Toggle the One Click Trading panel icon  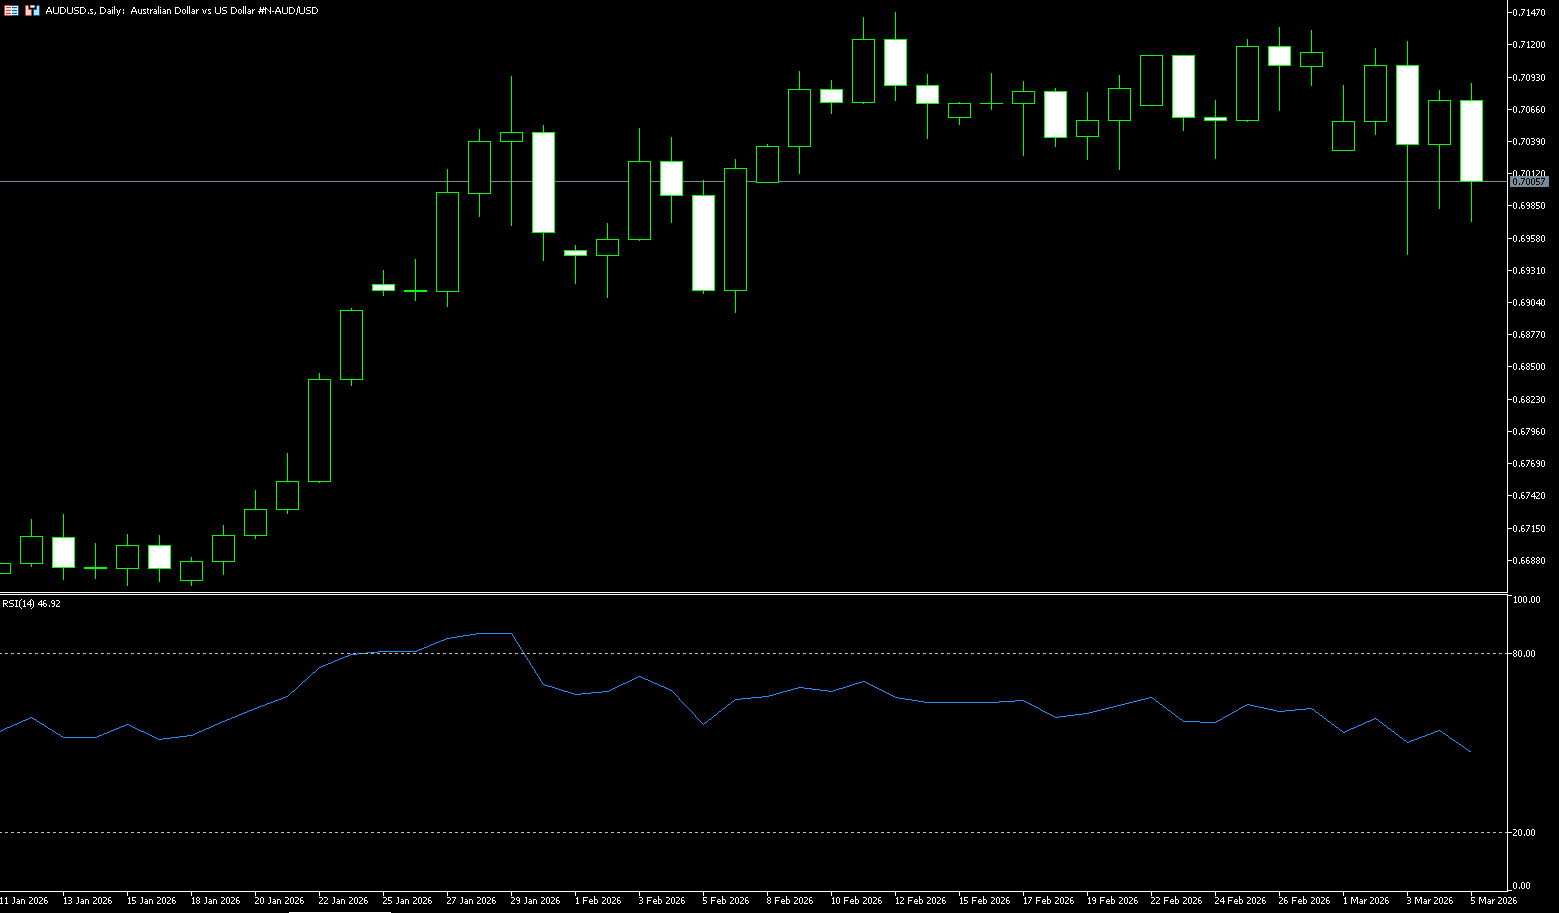coord(32,10)
